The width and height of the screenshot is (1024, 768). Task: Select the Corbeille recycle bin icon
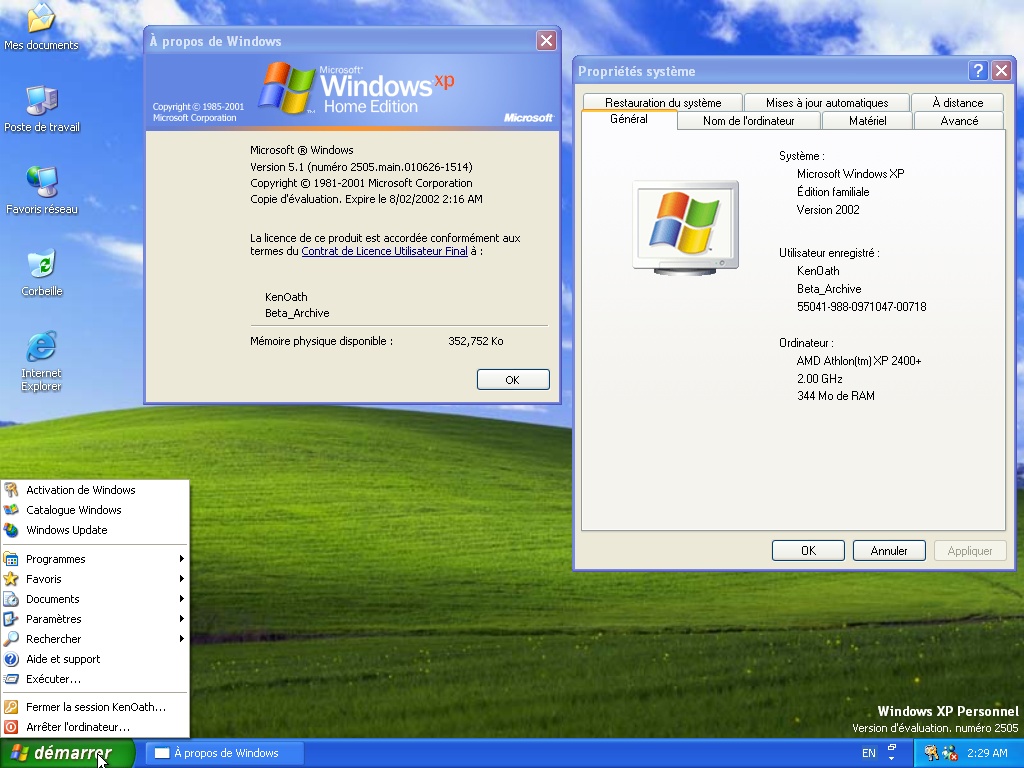click(x=42, y=272)
